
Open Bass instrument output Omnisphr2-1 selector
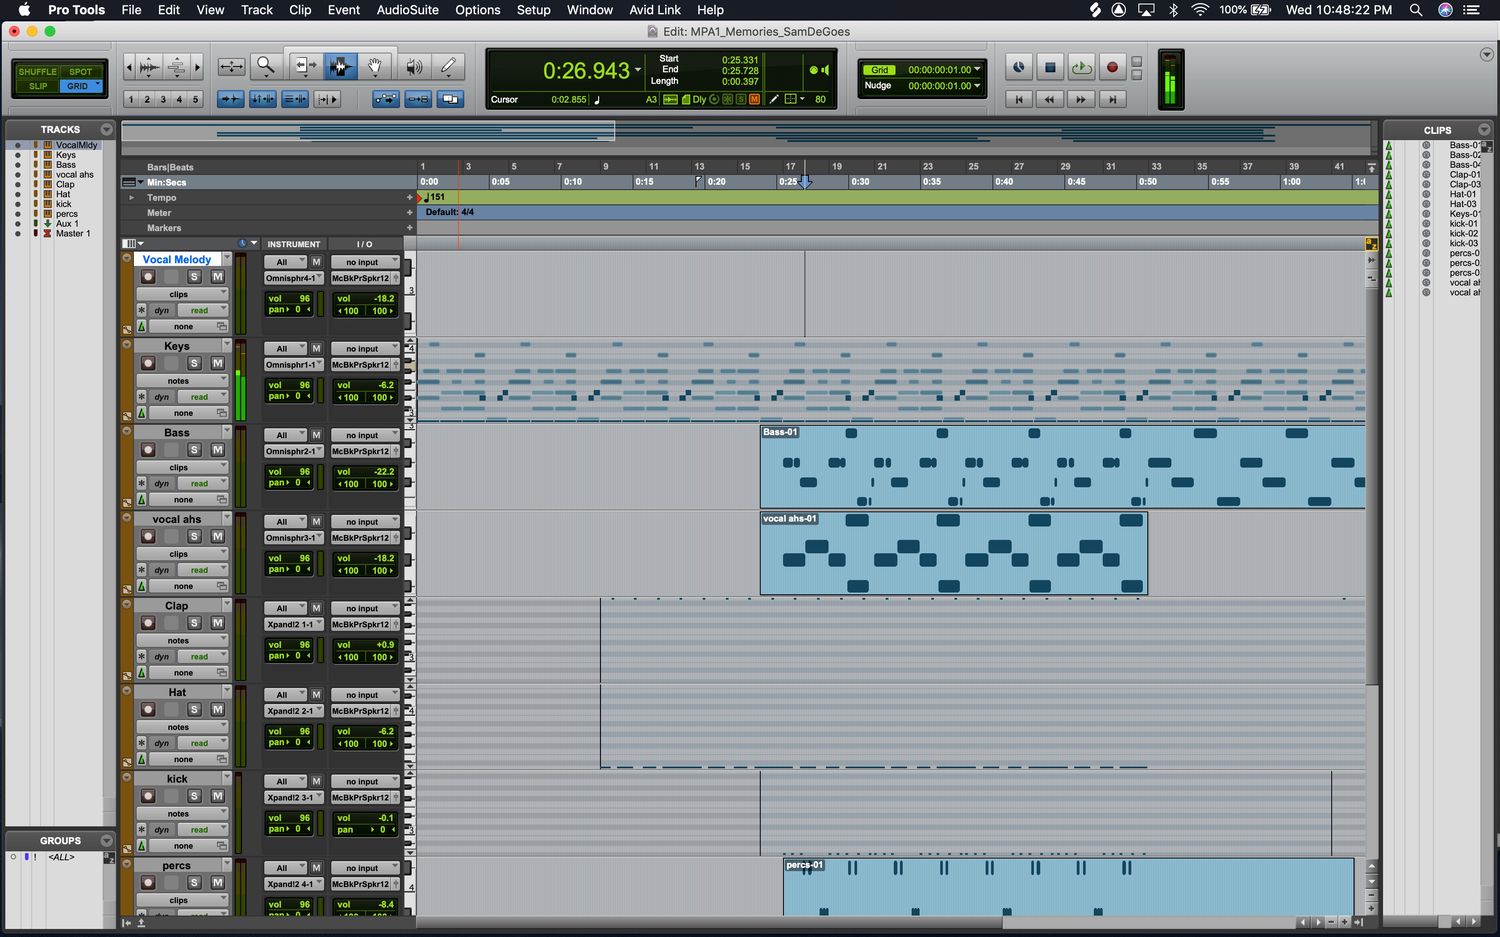tap(294, 451)
